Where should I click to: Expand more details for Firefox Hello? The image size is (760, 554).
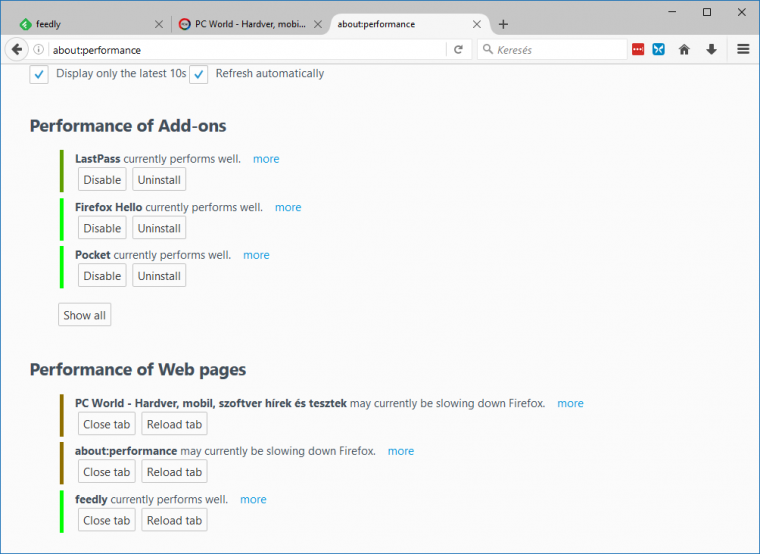tap(288, 207)
